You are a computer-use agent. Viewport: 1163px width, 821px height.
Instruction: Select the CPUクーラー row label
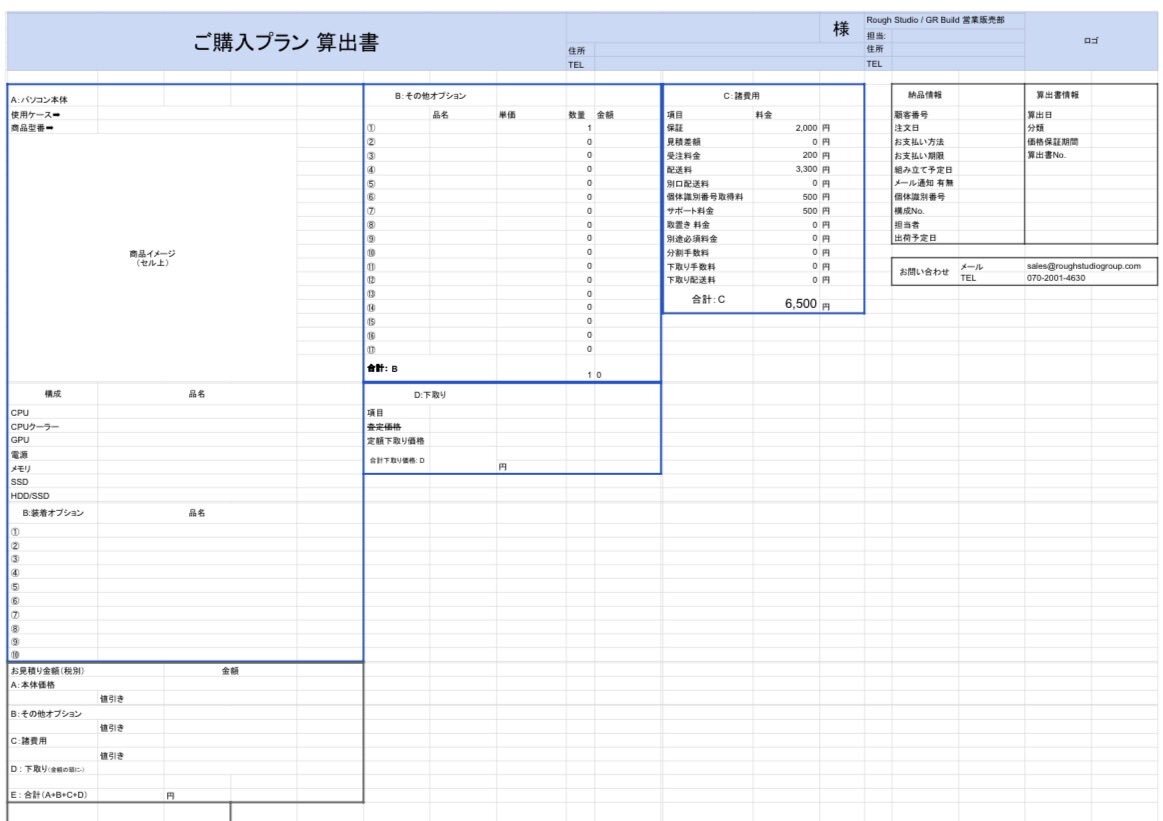point(35,426)
